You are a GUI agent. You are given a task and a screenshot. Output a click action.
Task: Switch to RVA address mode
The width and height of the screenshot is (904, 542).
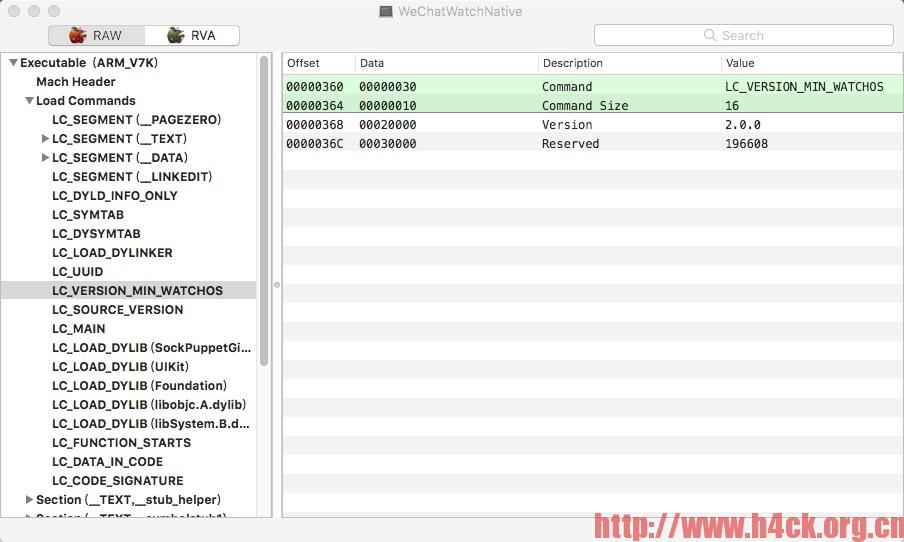[191, 35]
